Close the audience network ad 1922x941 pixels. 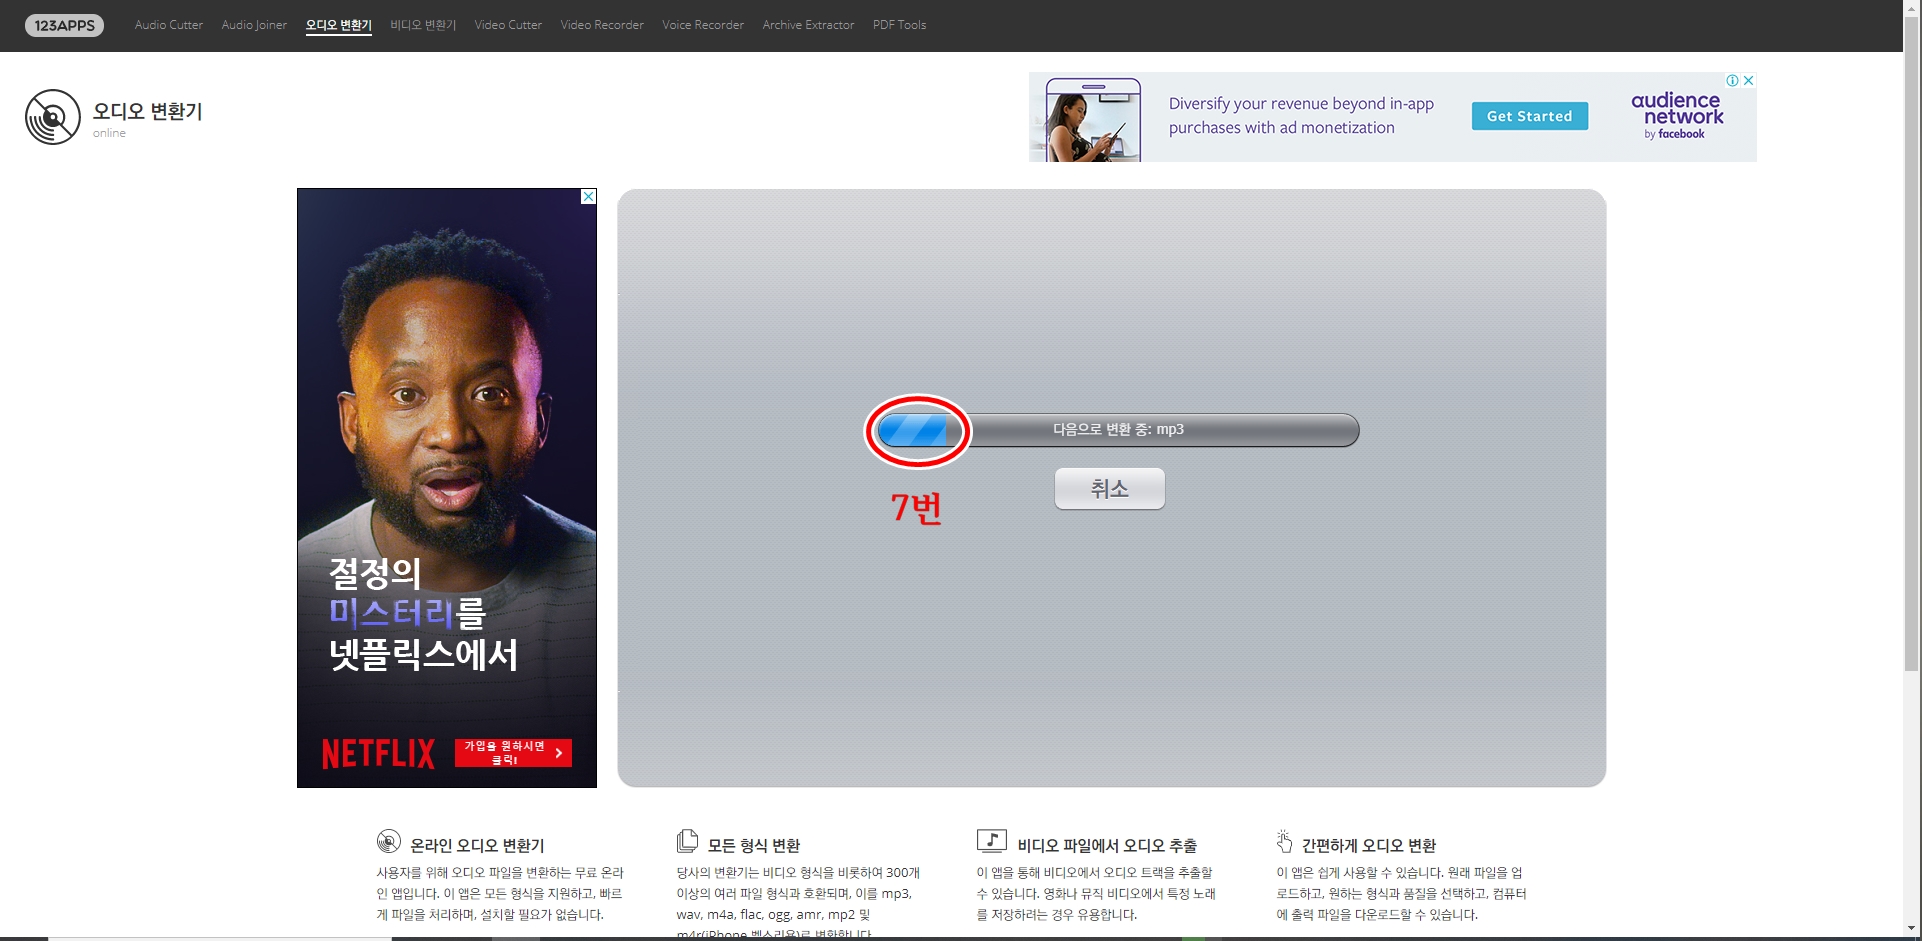point(1748,81)
